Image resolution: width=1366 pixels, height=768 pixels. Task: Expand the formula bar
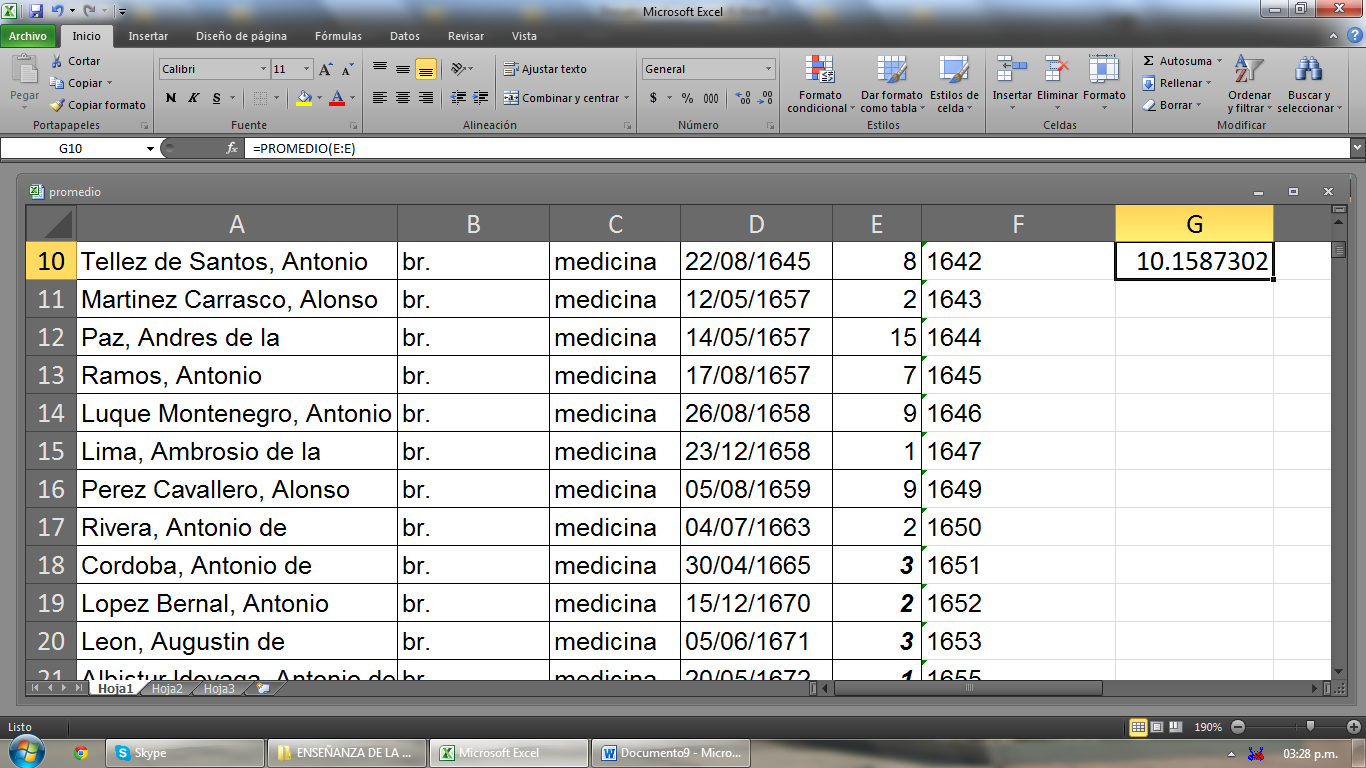click(x=1357, y=148)
